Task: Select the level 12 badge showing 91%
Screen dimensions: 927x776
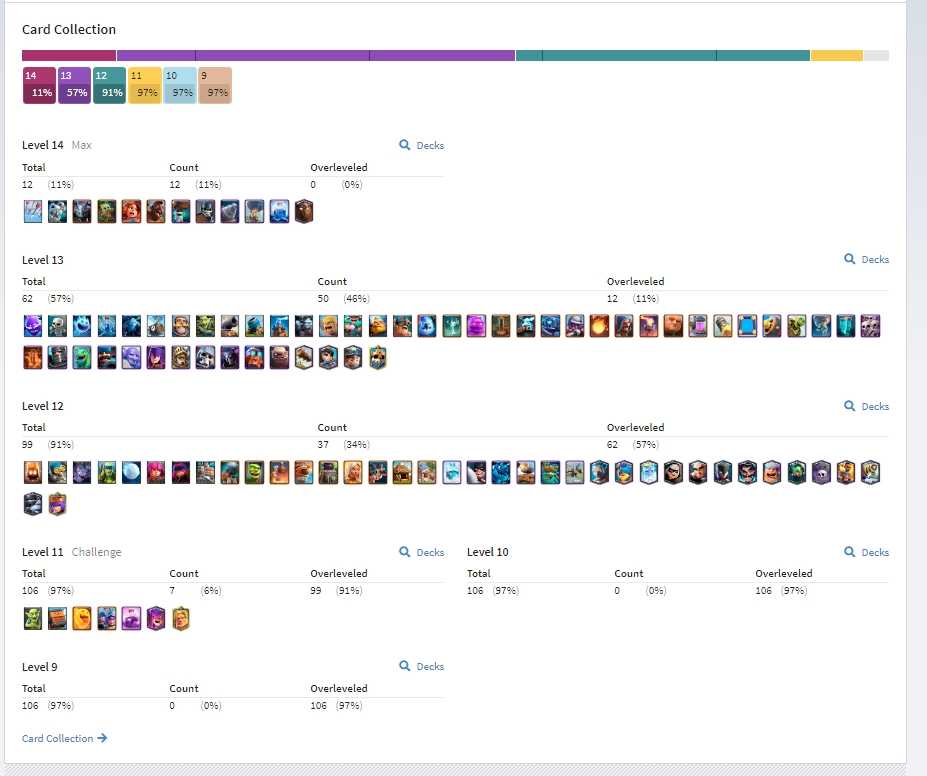Action: [109, 85]
